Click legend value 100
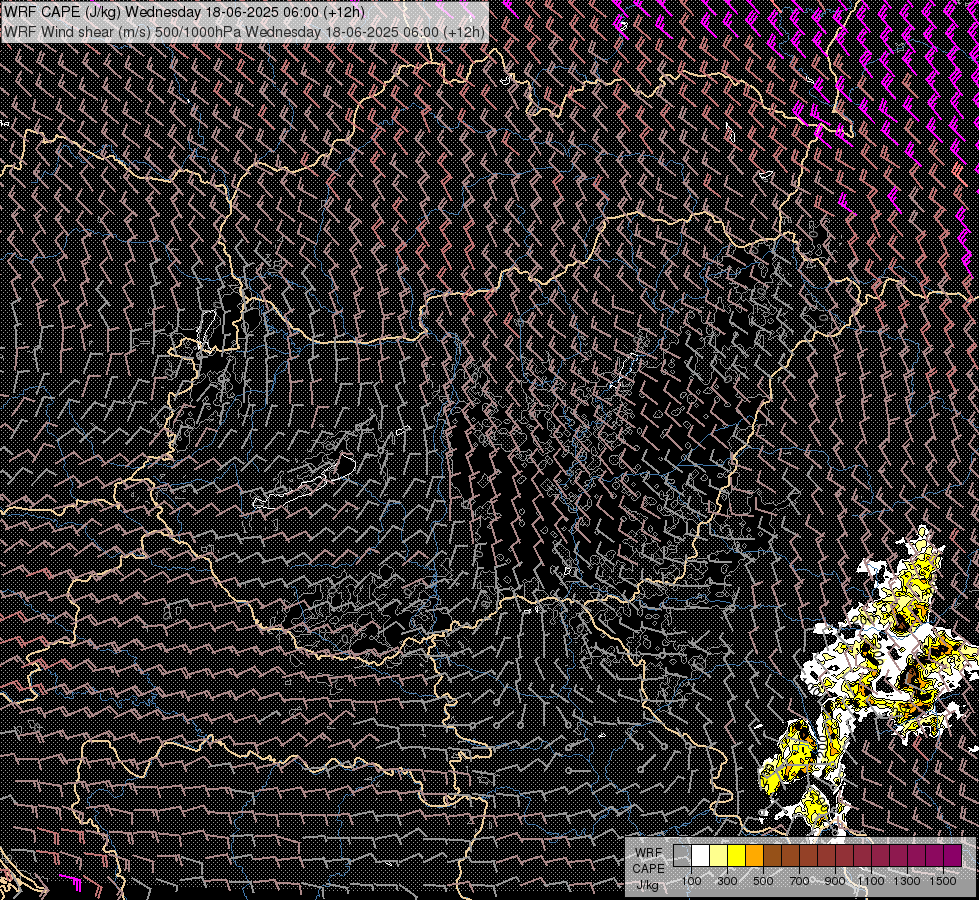Image resolution: width=979 pixels, height=900 pixels. pos(691,881)
